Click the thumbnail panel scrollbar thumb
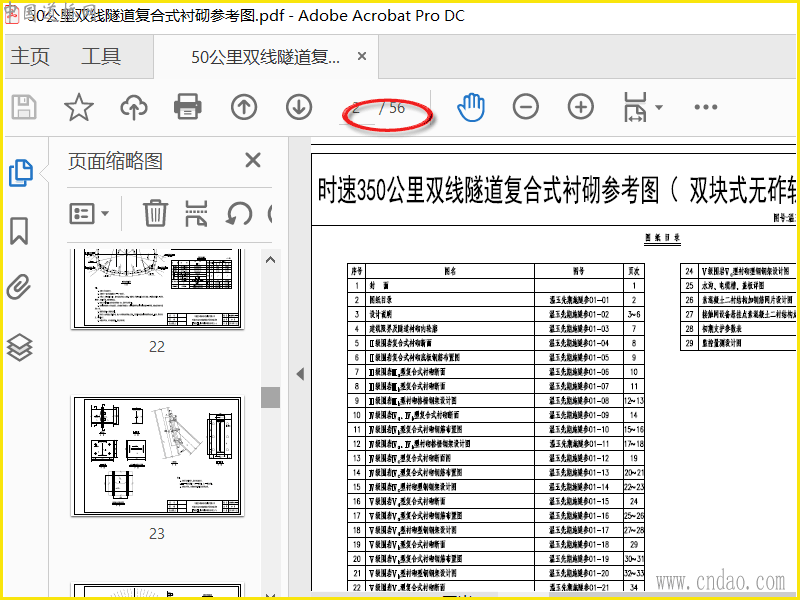The width and height of the screenshot is (800, 600). click(270, 397)
